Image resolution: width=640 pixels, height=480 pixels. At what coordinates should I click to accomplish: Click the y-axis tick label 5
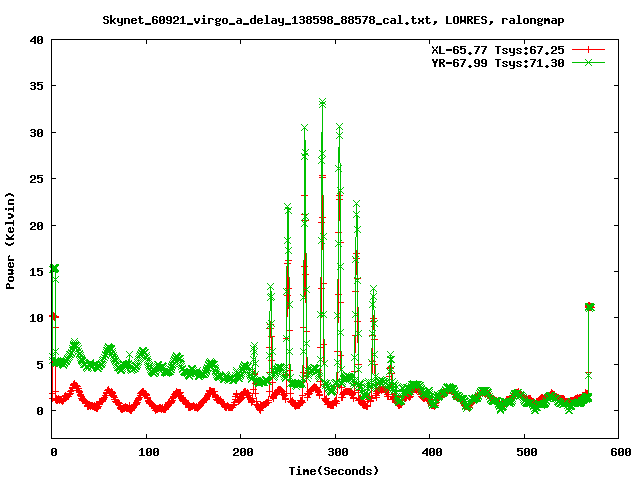coord(40,364)
